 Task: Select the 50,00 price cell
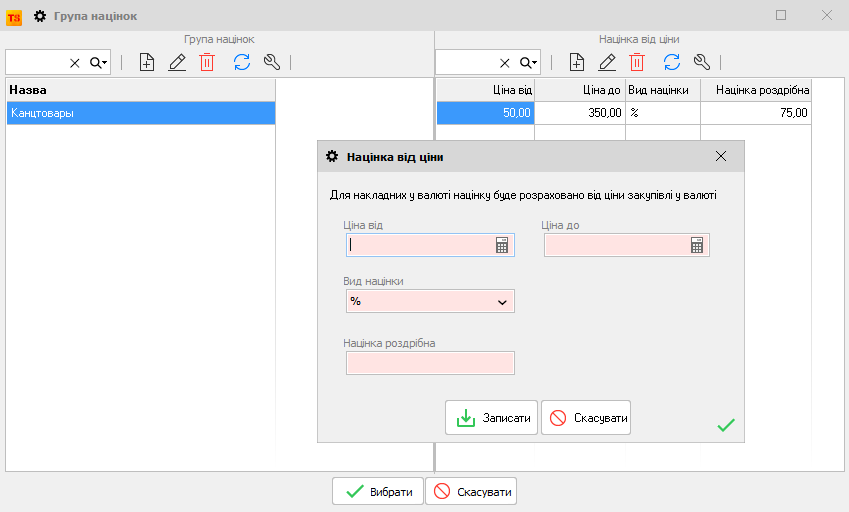coord(486,113)
